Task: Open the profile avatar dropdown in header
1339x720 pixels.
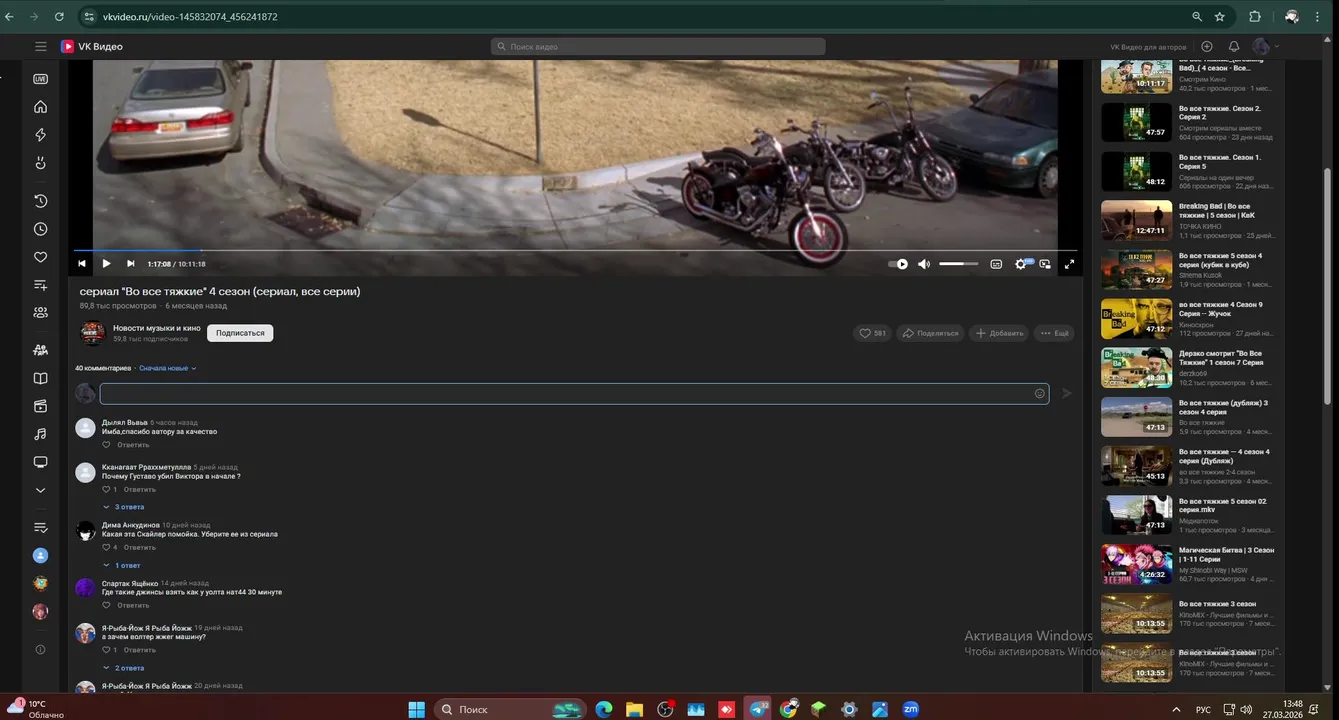Action: (1266, 46)
